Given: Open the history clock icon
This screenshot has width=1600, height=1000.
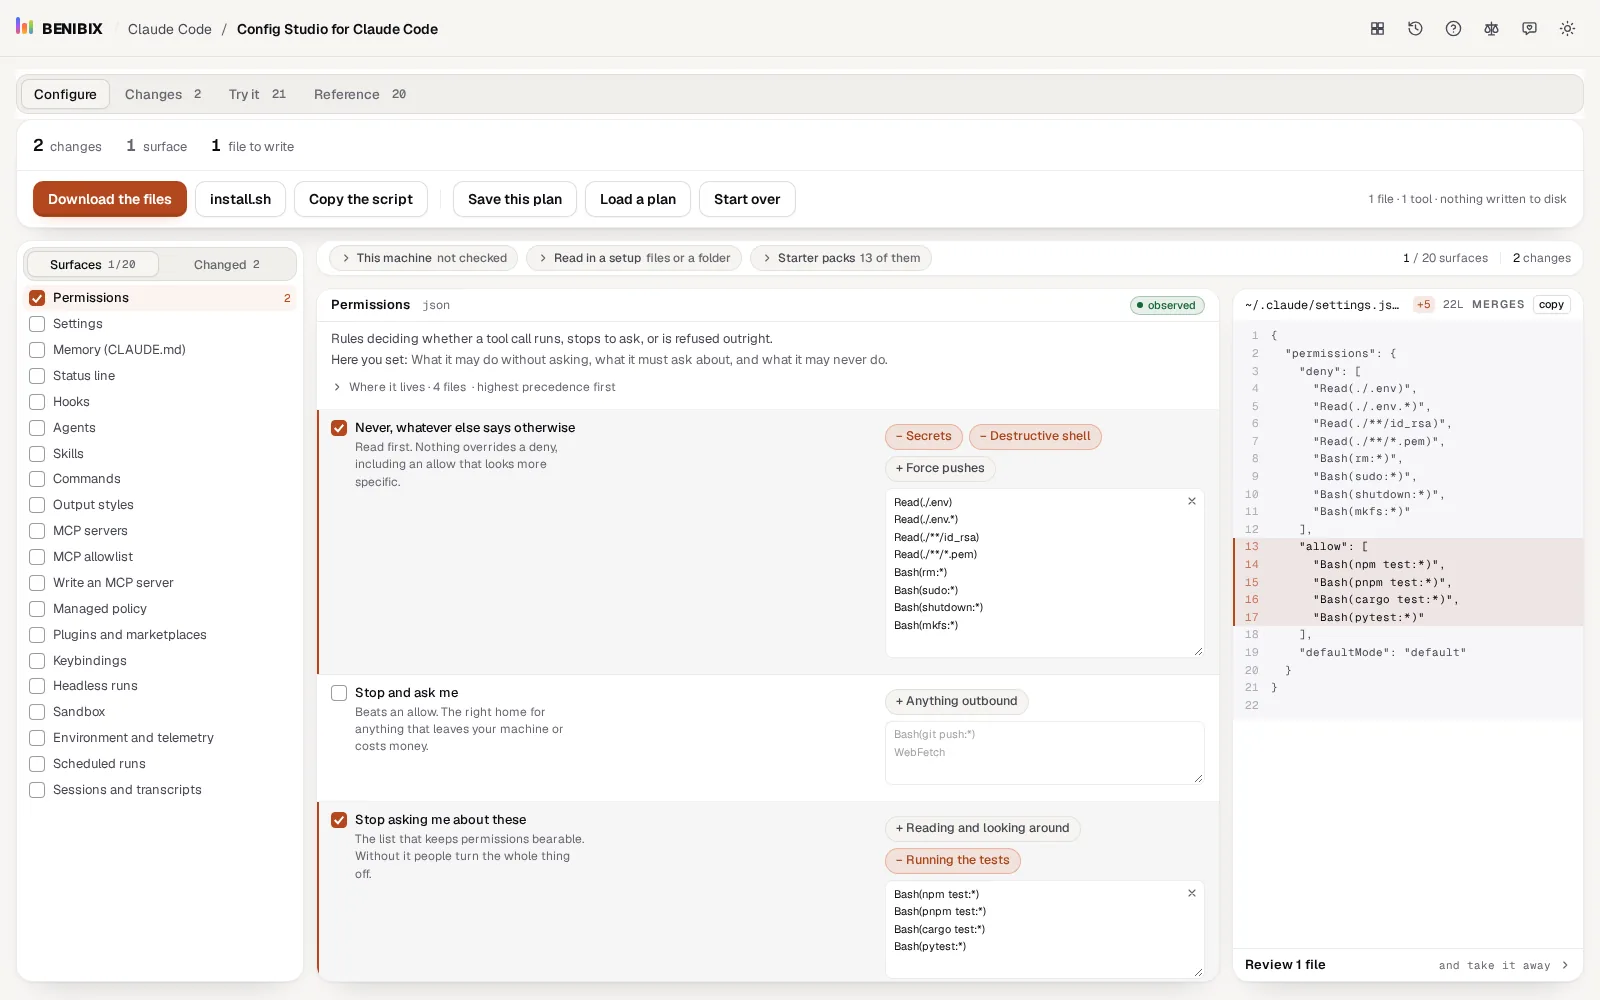Looking at the screenshot, I should [1415, 29].
